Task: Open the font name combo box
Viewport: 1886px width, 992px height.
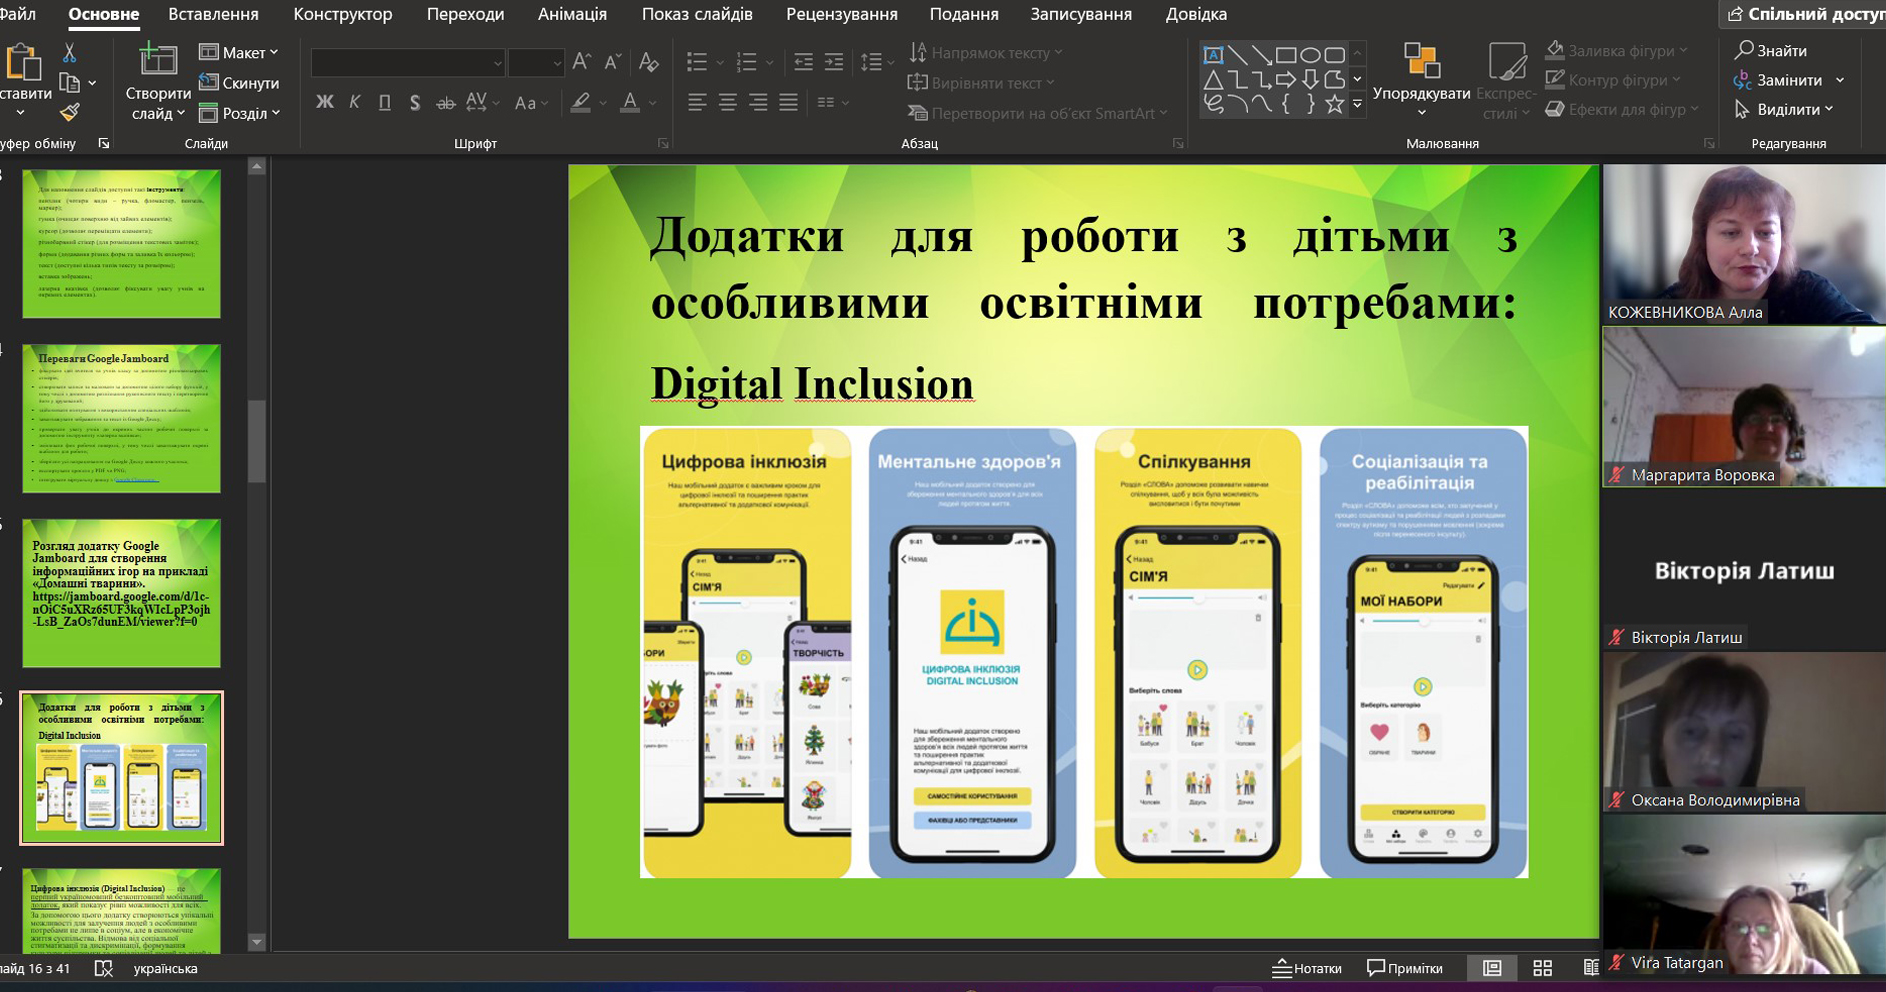Action: [407, 63]
